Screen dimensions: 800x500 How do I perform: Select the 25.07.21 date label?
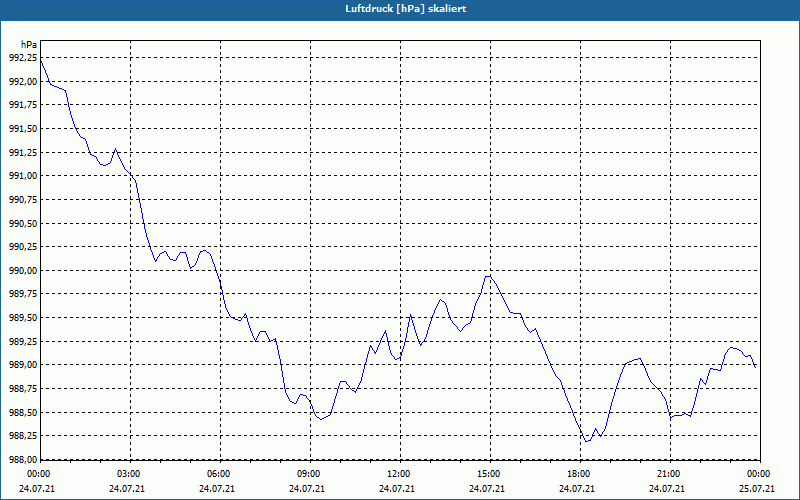[x=757, y=489]
